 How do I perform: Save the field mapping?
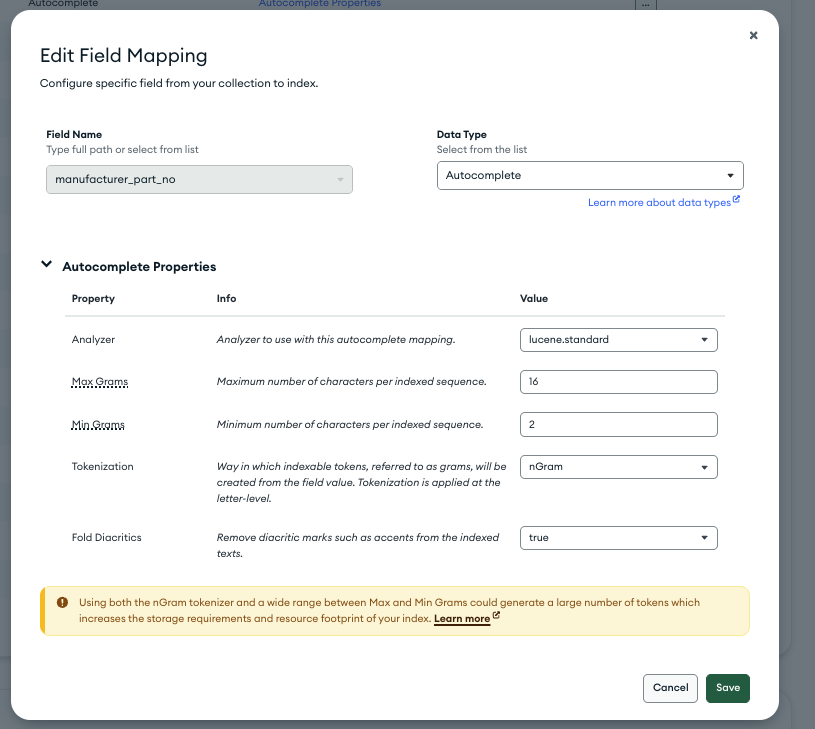tap(727, 688)
